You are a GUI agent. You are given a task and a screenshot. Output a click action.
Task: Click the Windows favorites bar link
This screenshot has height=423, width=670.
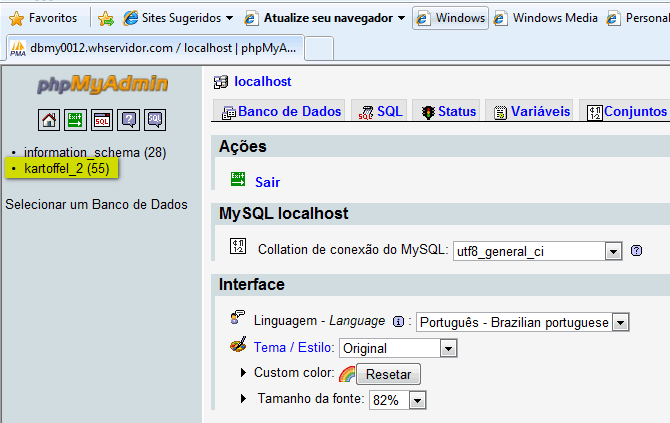[x=450, y=18]
